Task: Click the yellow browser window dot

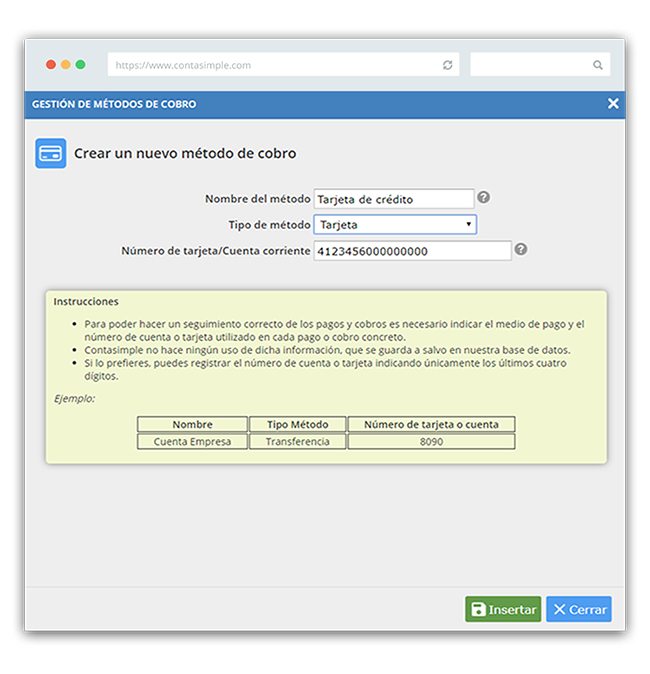Action: (x=66, y=65)
